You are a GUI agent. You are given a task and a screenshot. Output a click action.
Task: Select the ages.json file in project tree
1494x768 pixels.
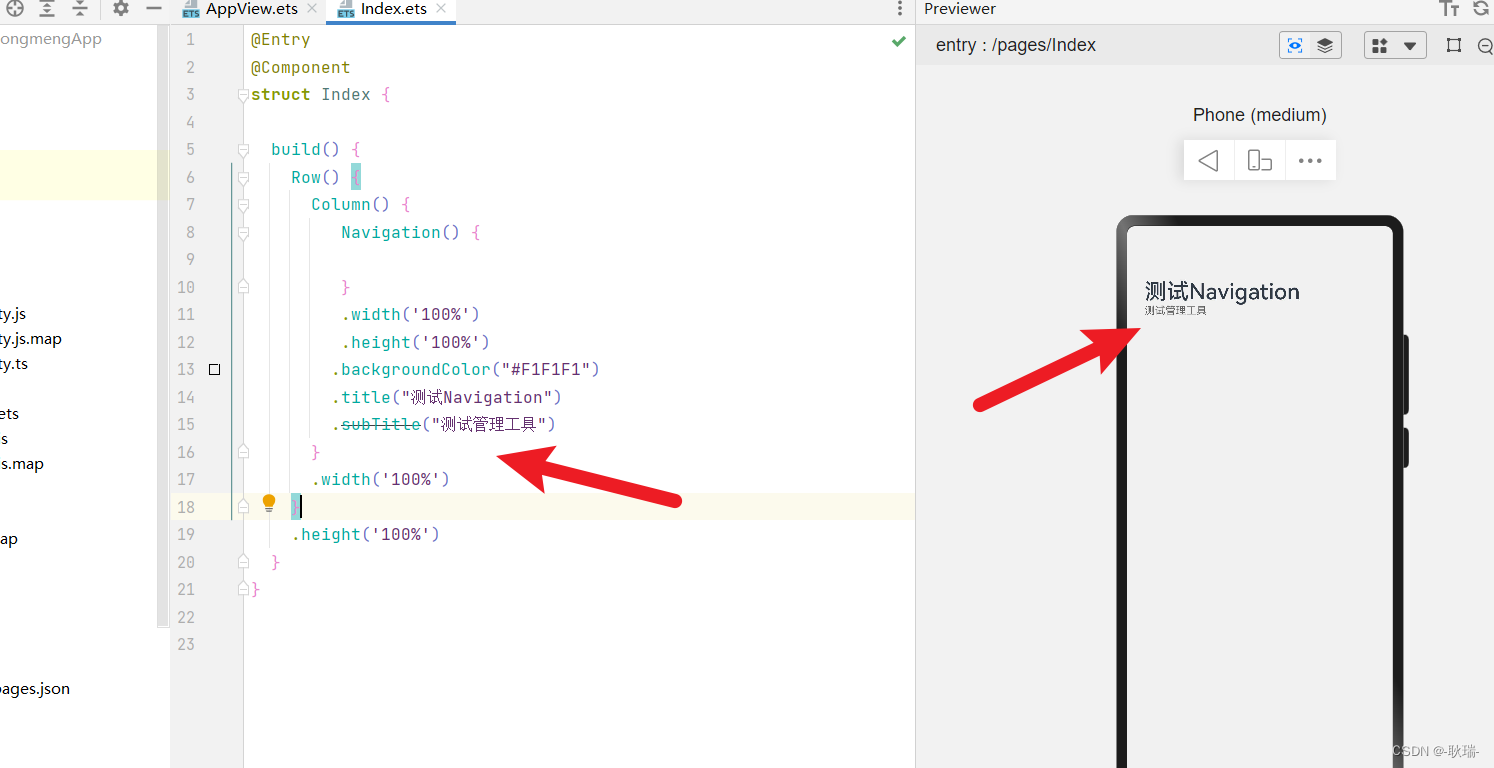point(35,689)
